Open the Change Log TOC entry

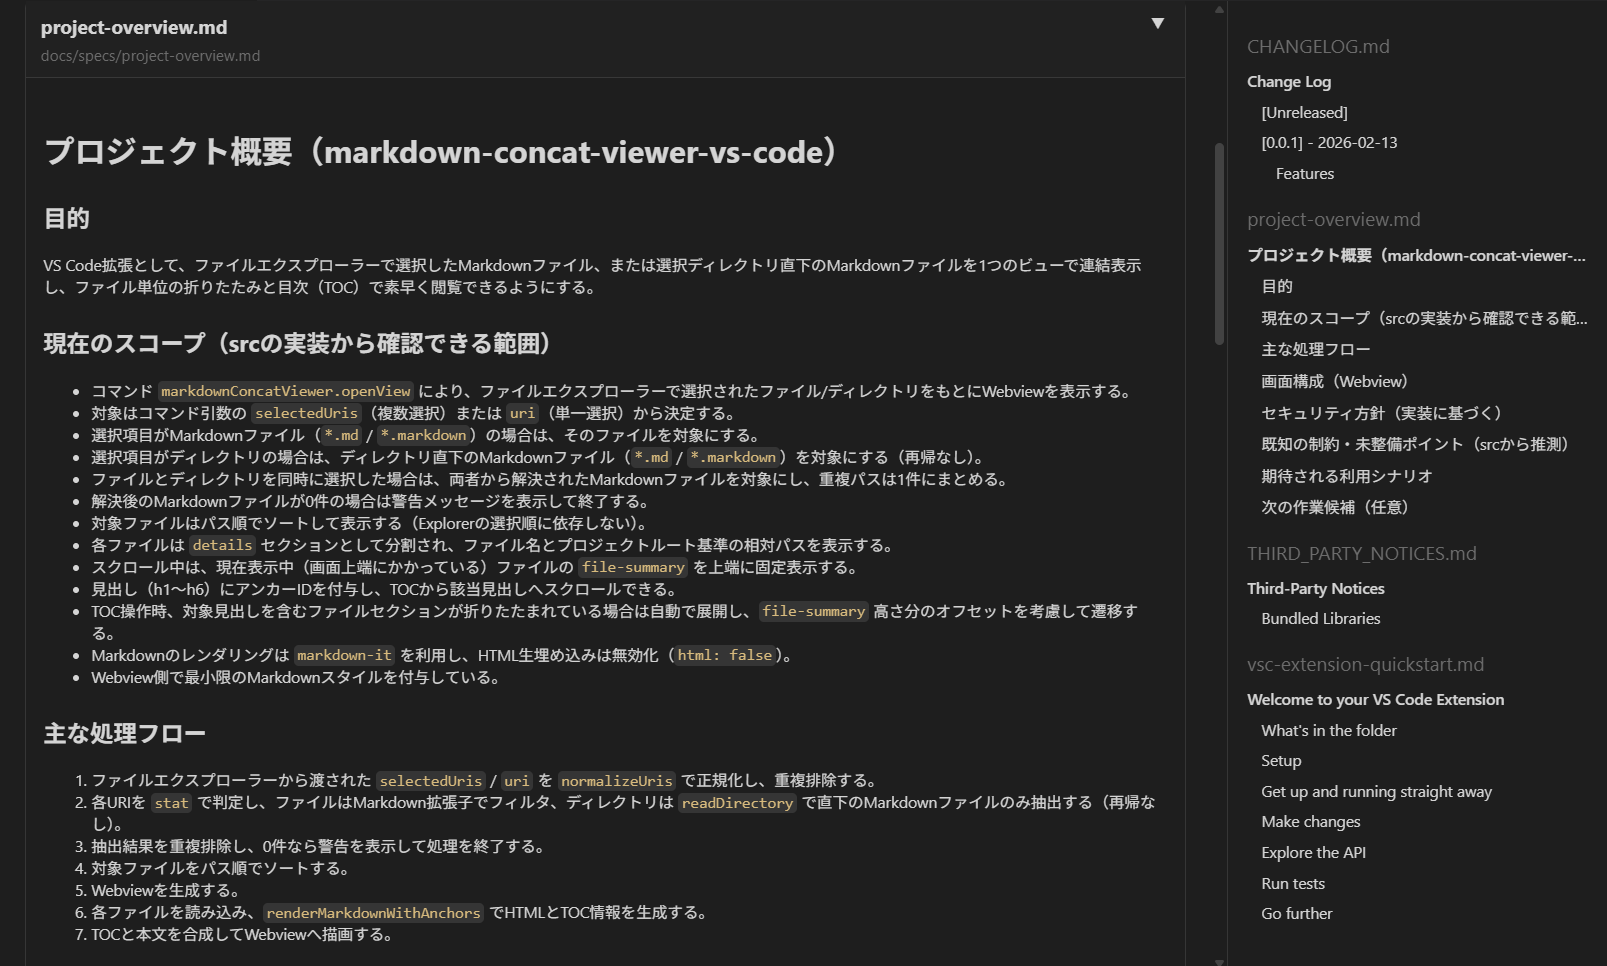click(x=1288, y=82)
